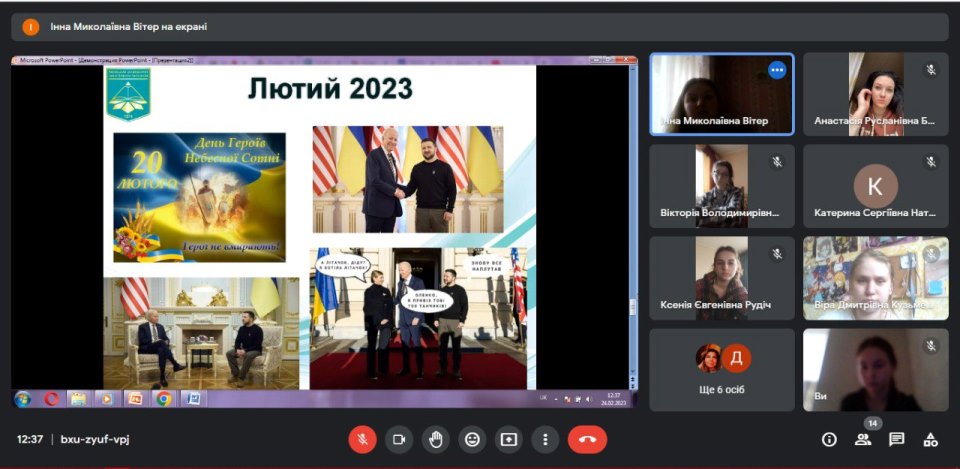
Task: Click the PowerPoint icon on the shared taskbar
Action: tap(135, 399)
